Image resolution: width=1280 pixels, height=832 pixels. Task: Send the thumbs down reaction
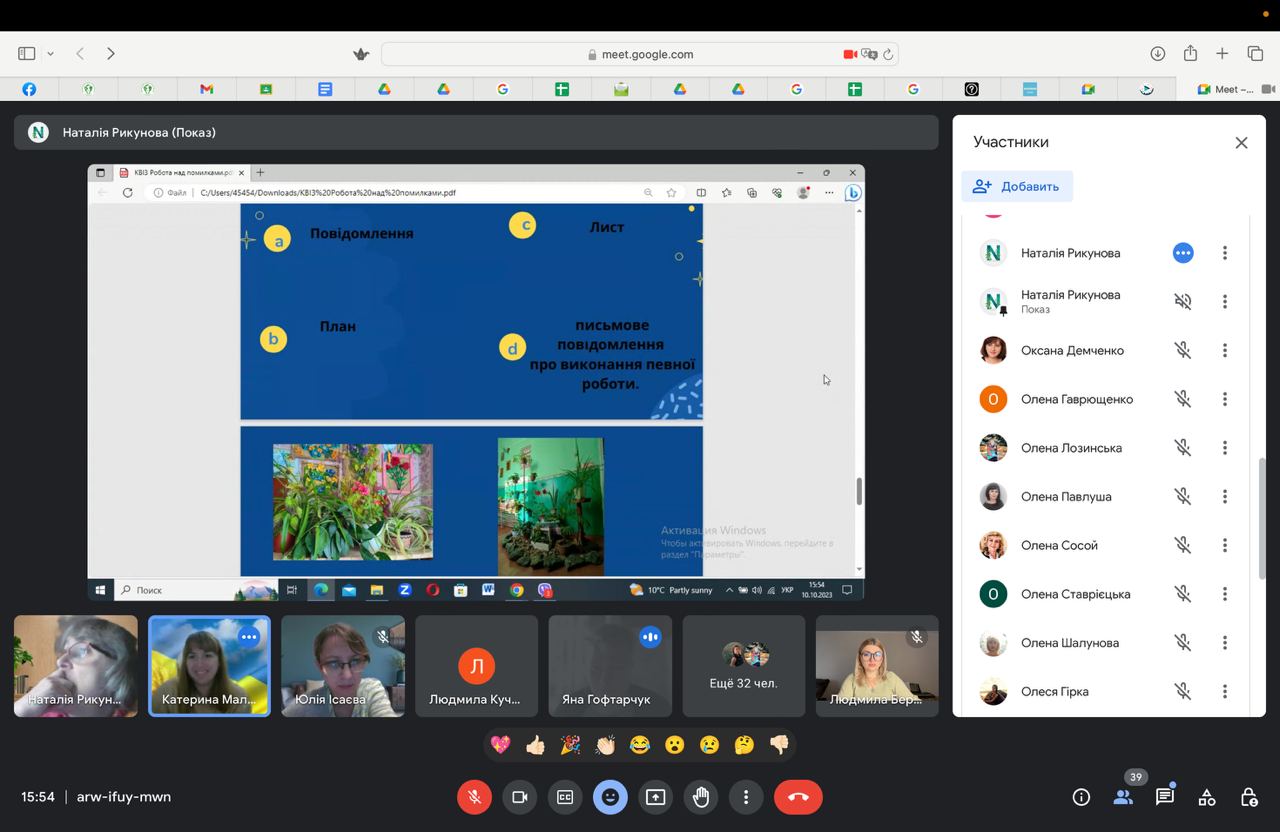pos(779,745)
